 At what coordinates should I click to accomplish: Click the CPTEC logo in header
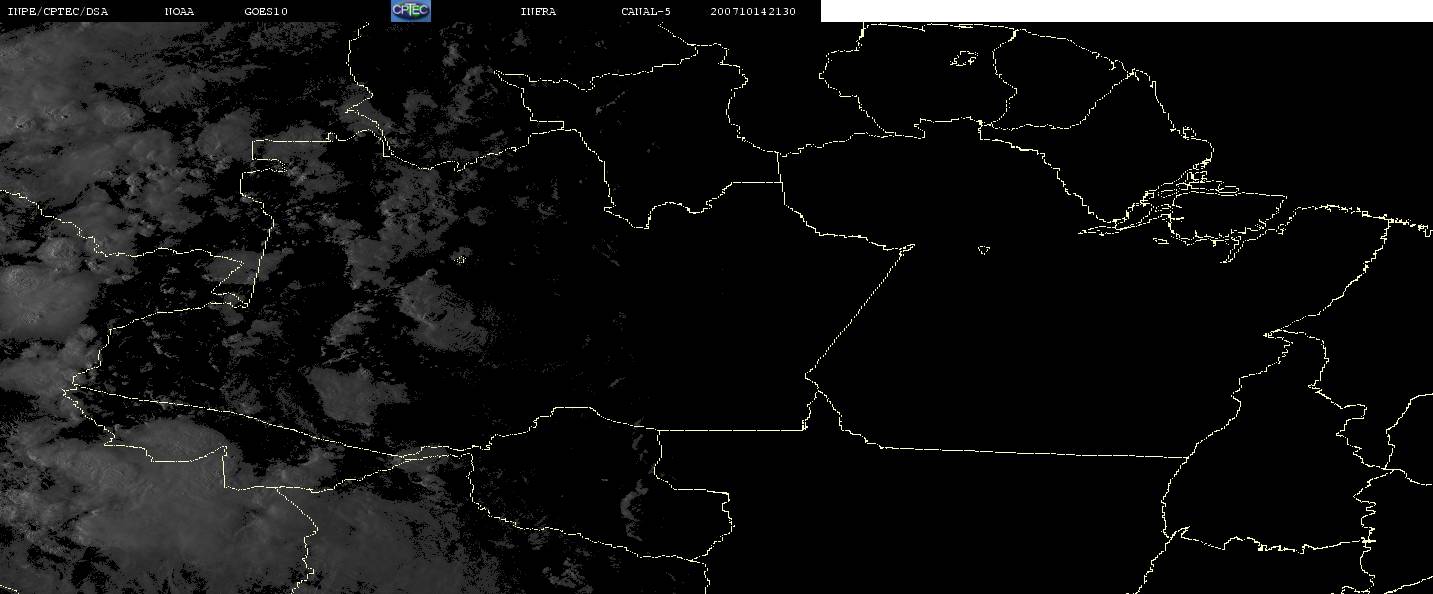click(411, 10)
